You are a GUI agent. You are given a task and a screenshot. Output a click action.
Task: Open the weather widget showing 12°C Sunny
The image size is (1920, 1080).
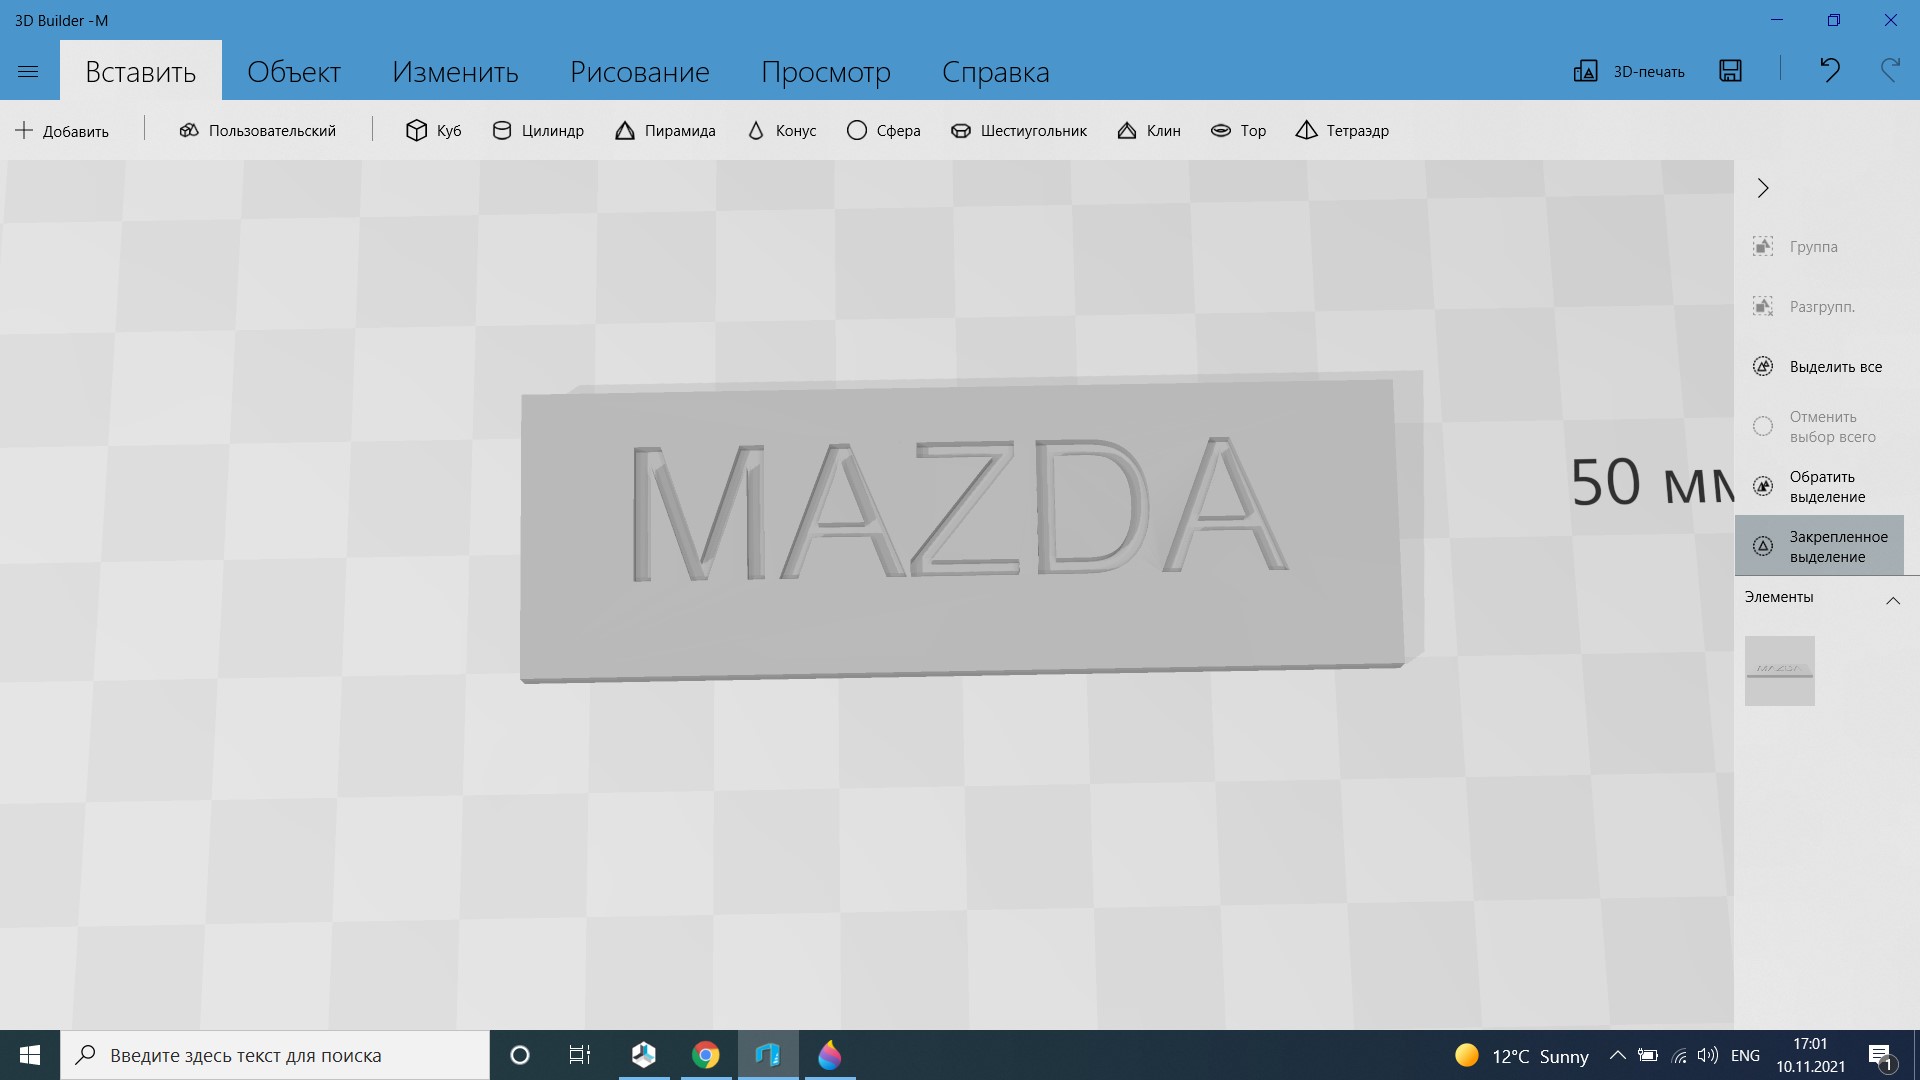[x=1522, y=1056]
